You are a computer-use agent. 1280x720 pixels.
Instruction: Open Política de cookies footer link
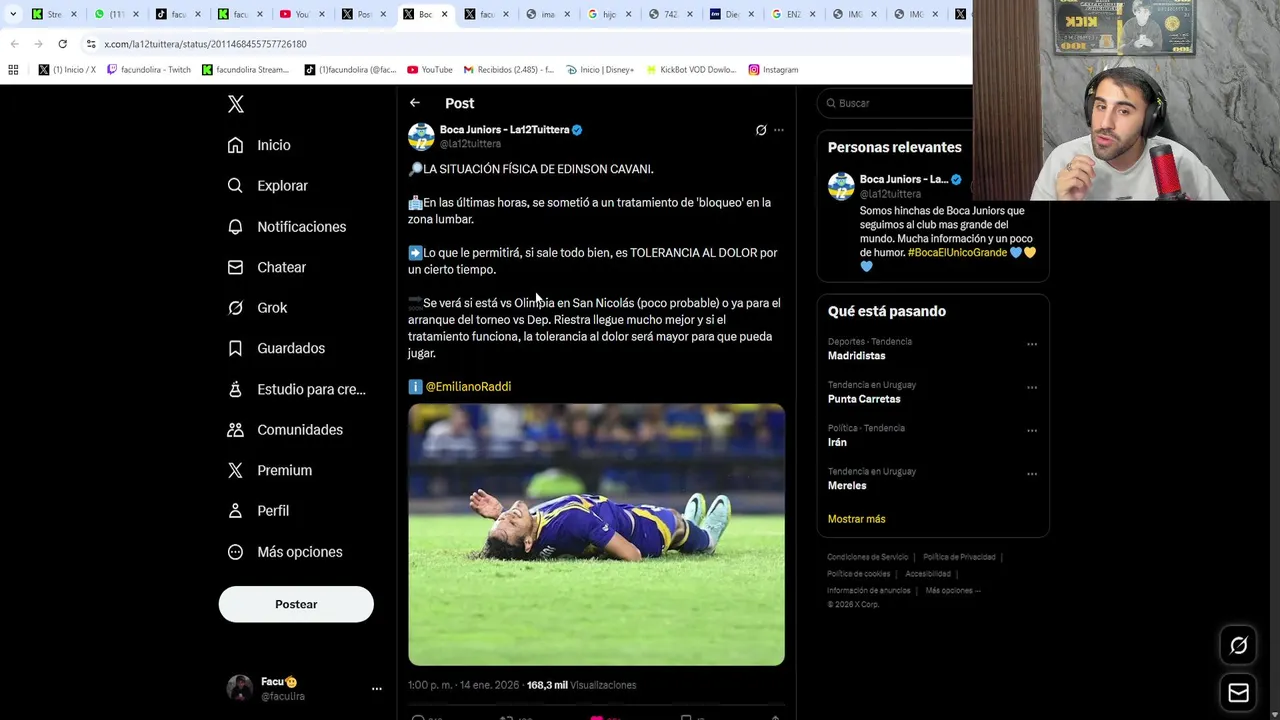[x=858, y=574]
